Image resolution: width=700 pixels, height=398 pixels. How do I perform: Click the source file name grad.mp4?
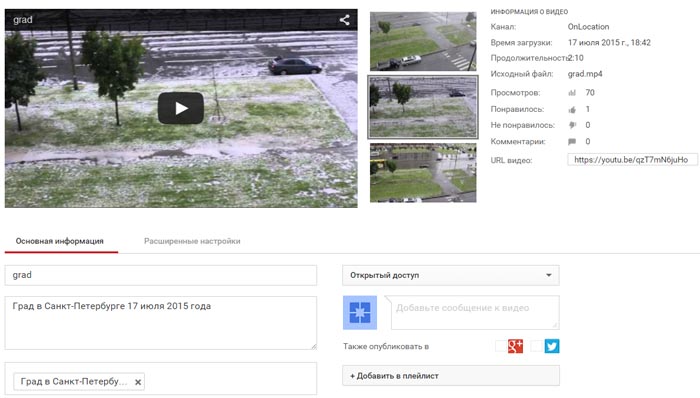click(x=585, y=74)
